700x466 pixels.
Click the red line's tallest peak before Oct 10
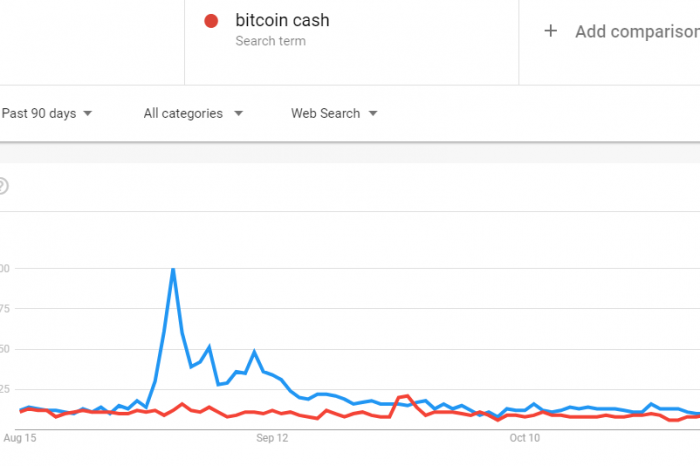(407, 396)
